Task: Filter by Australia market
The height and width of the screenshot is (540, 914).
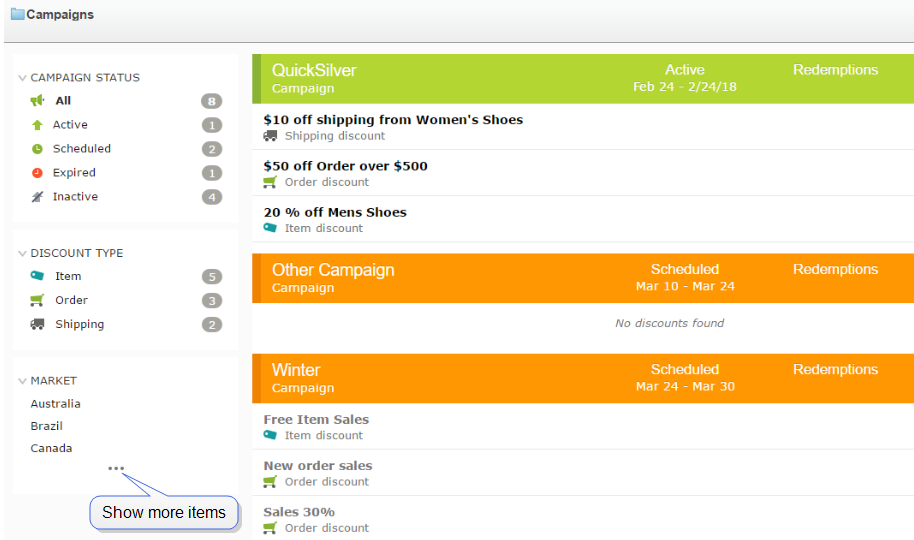Action: (x=55, y=404)
